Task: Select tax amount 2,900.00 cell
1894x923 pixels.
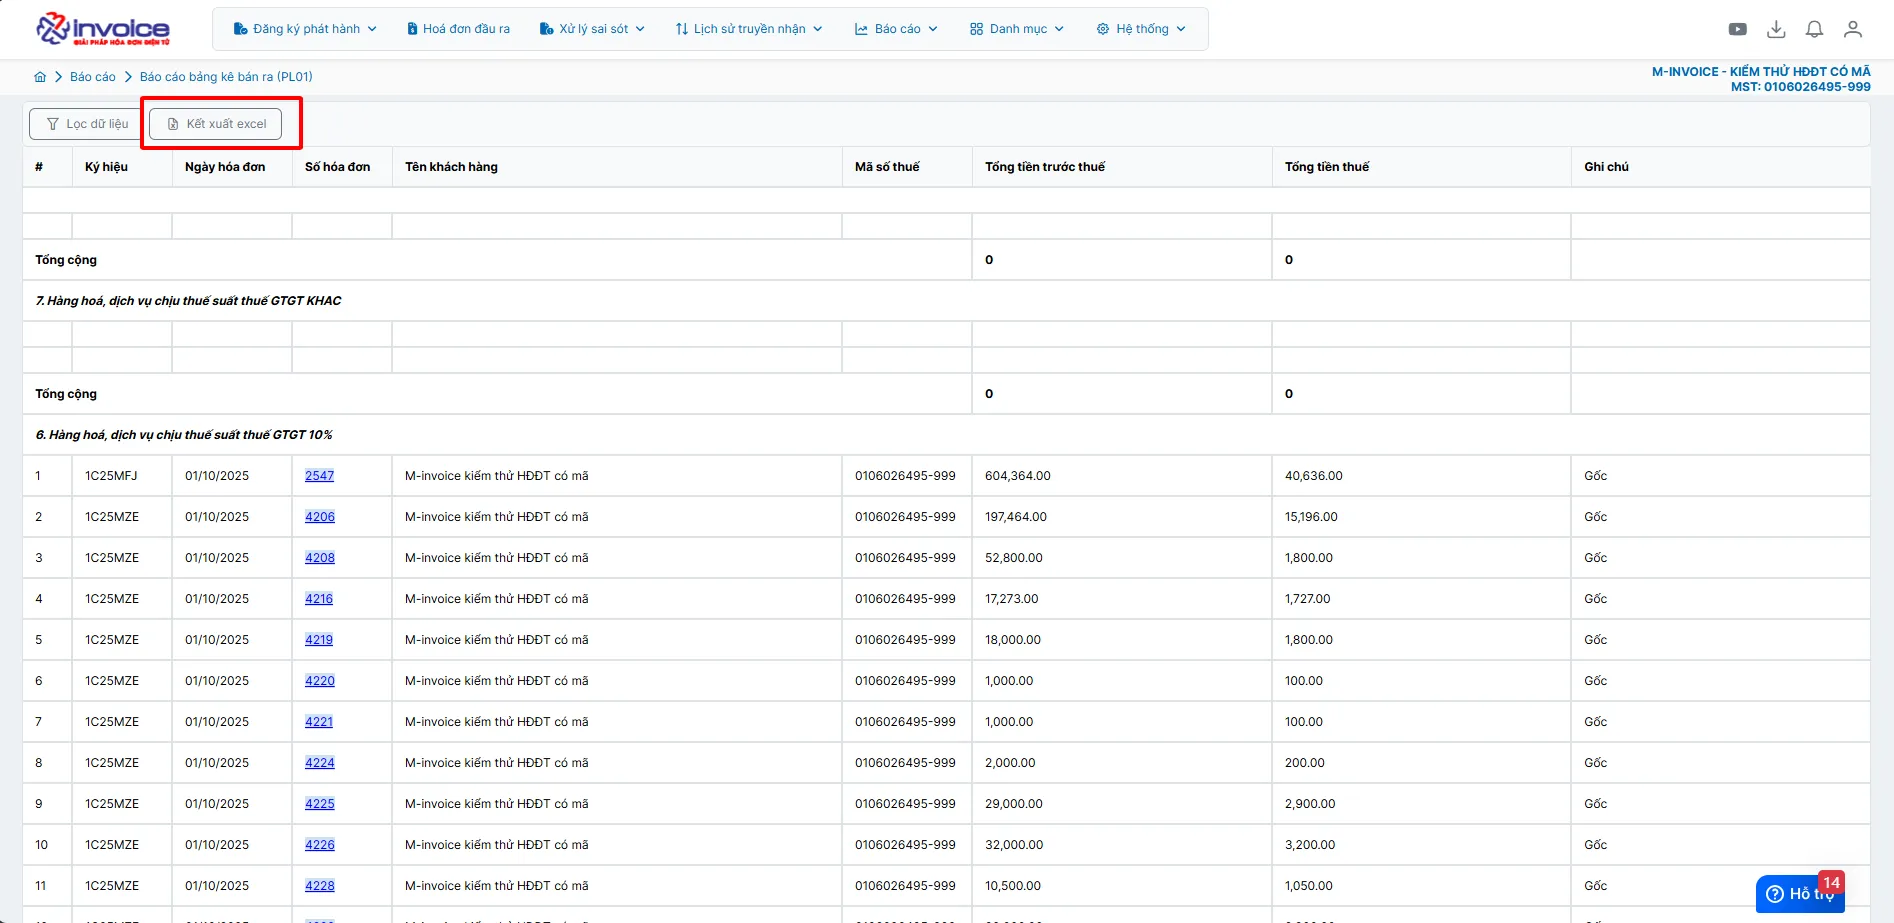Action: (x=1421, y=804)
